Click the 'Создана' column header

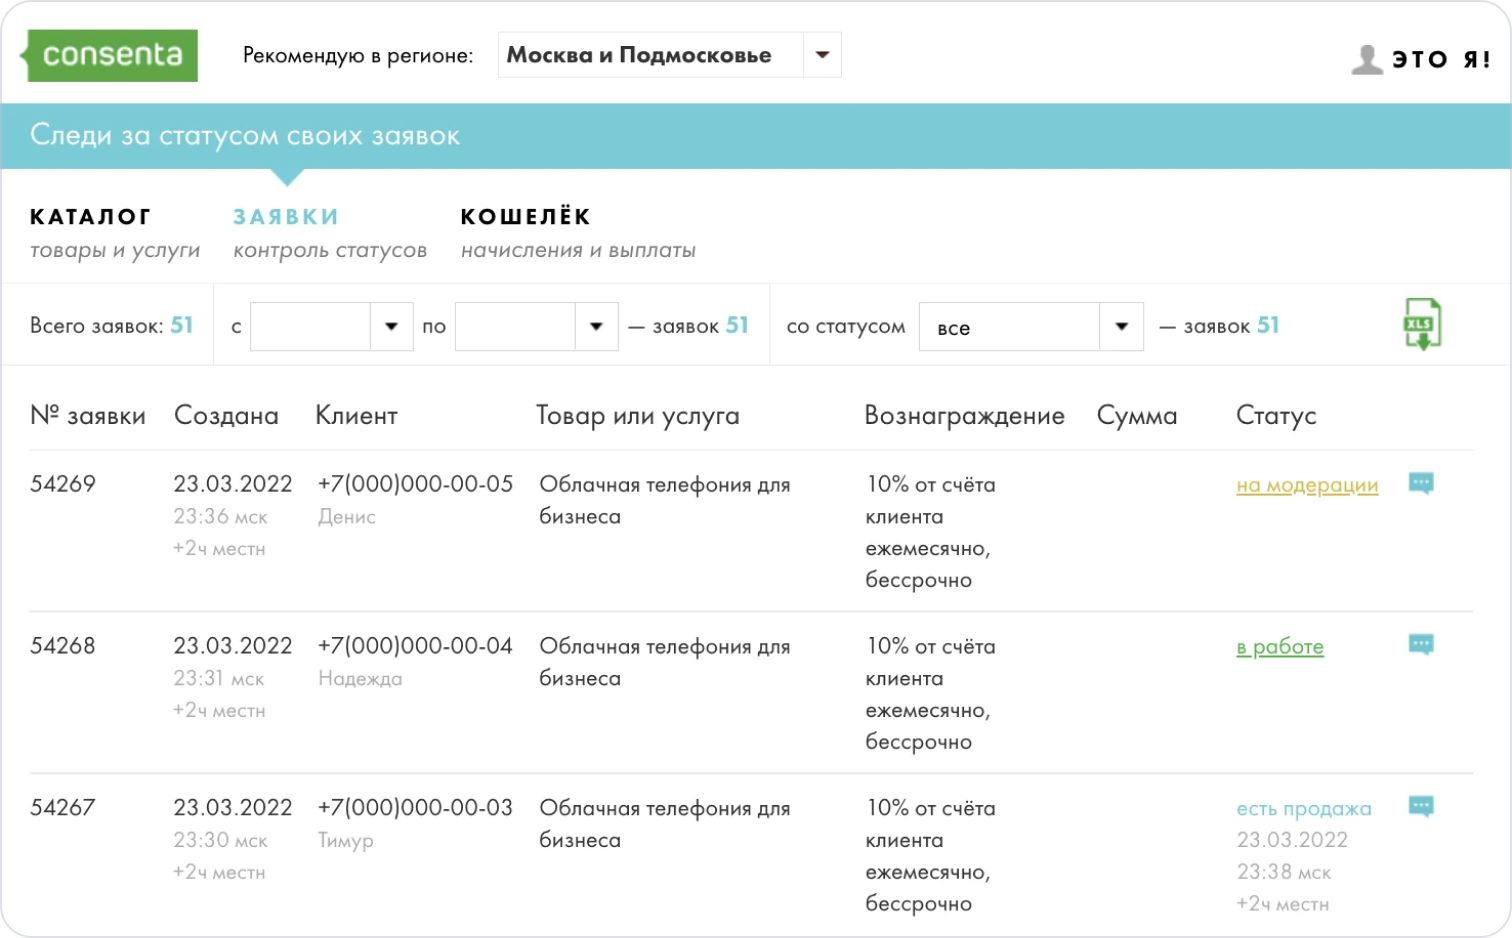pos(226,415)
